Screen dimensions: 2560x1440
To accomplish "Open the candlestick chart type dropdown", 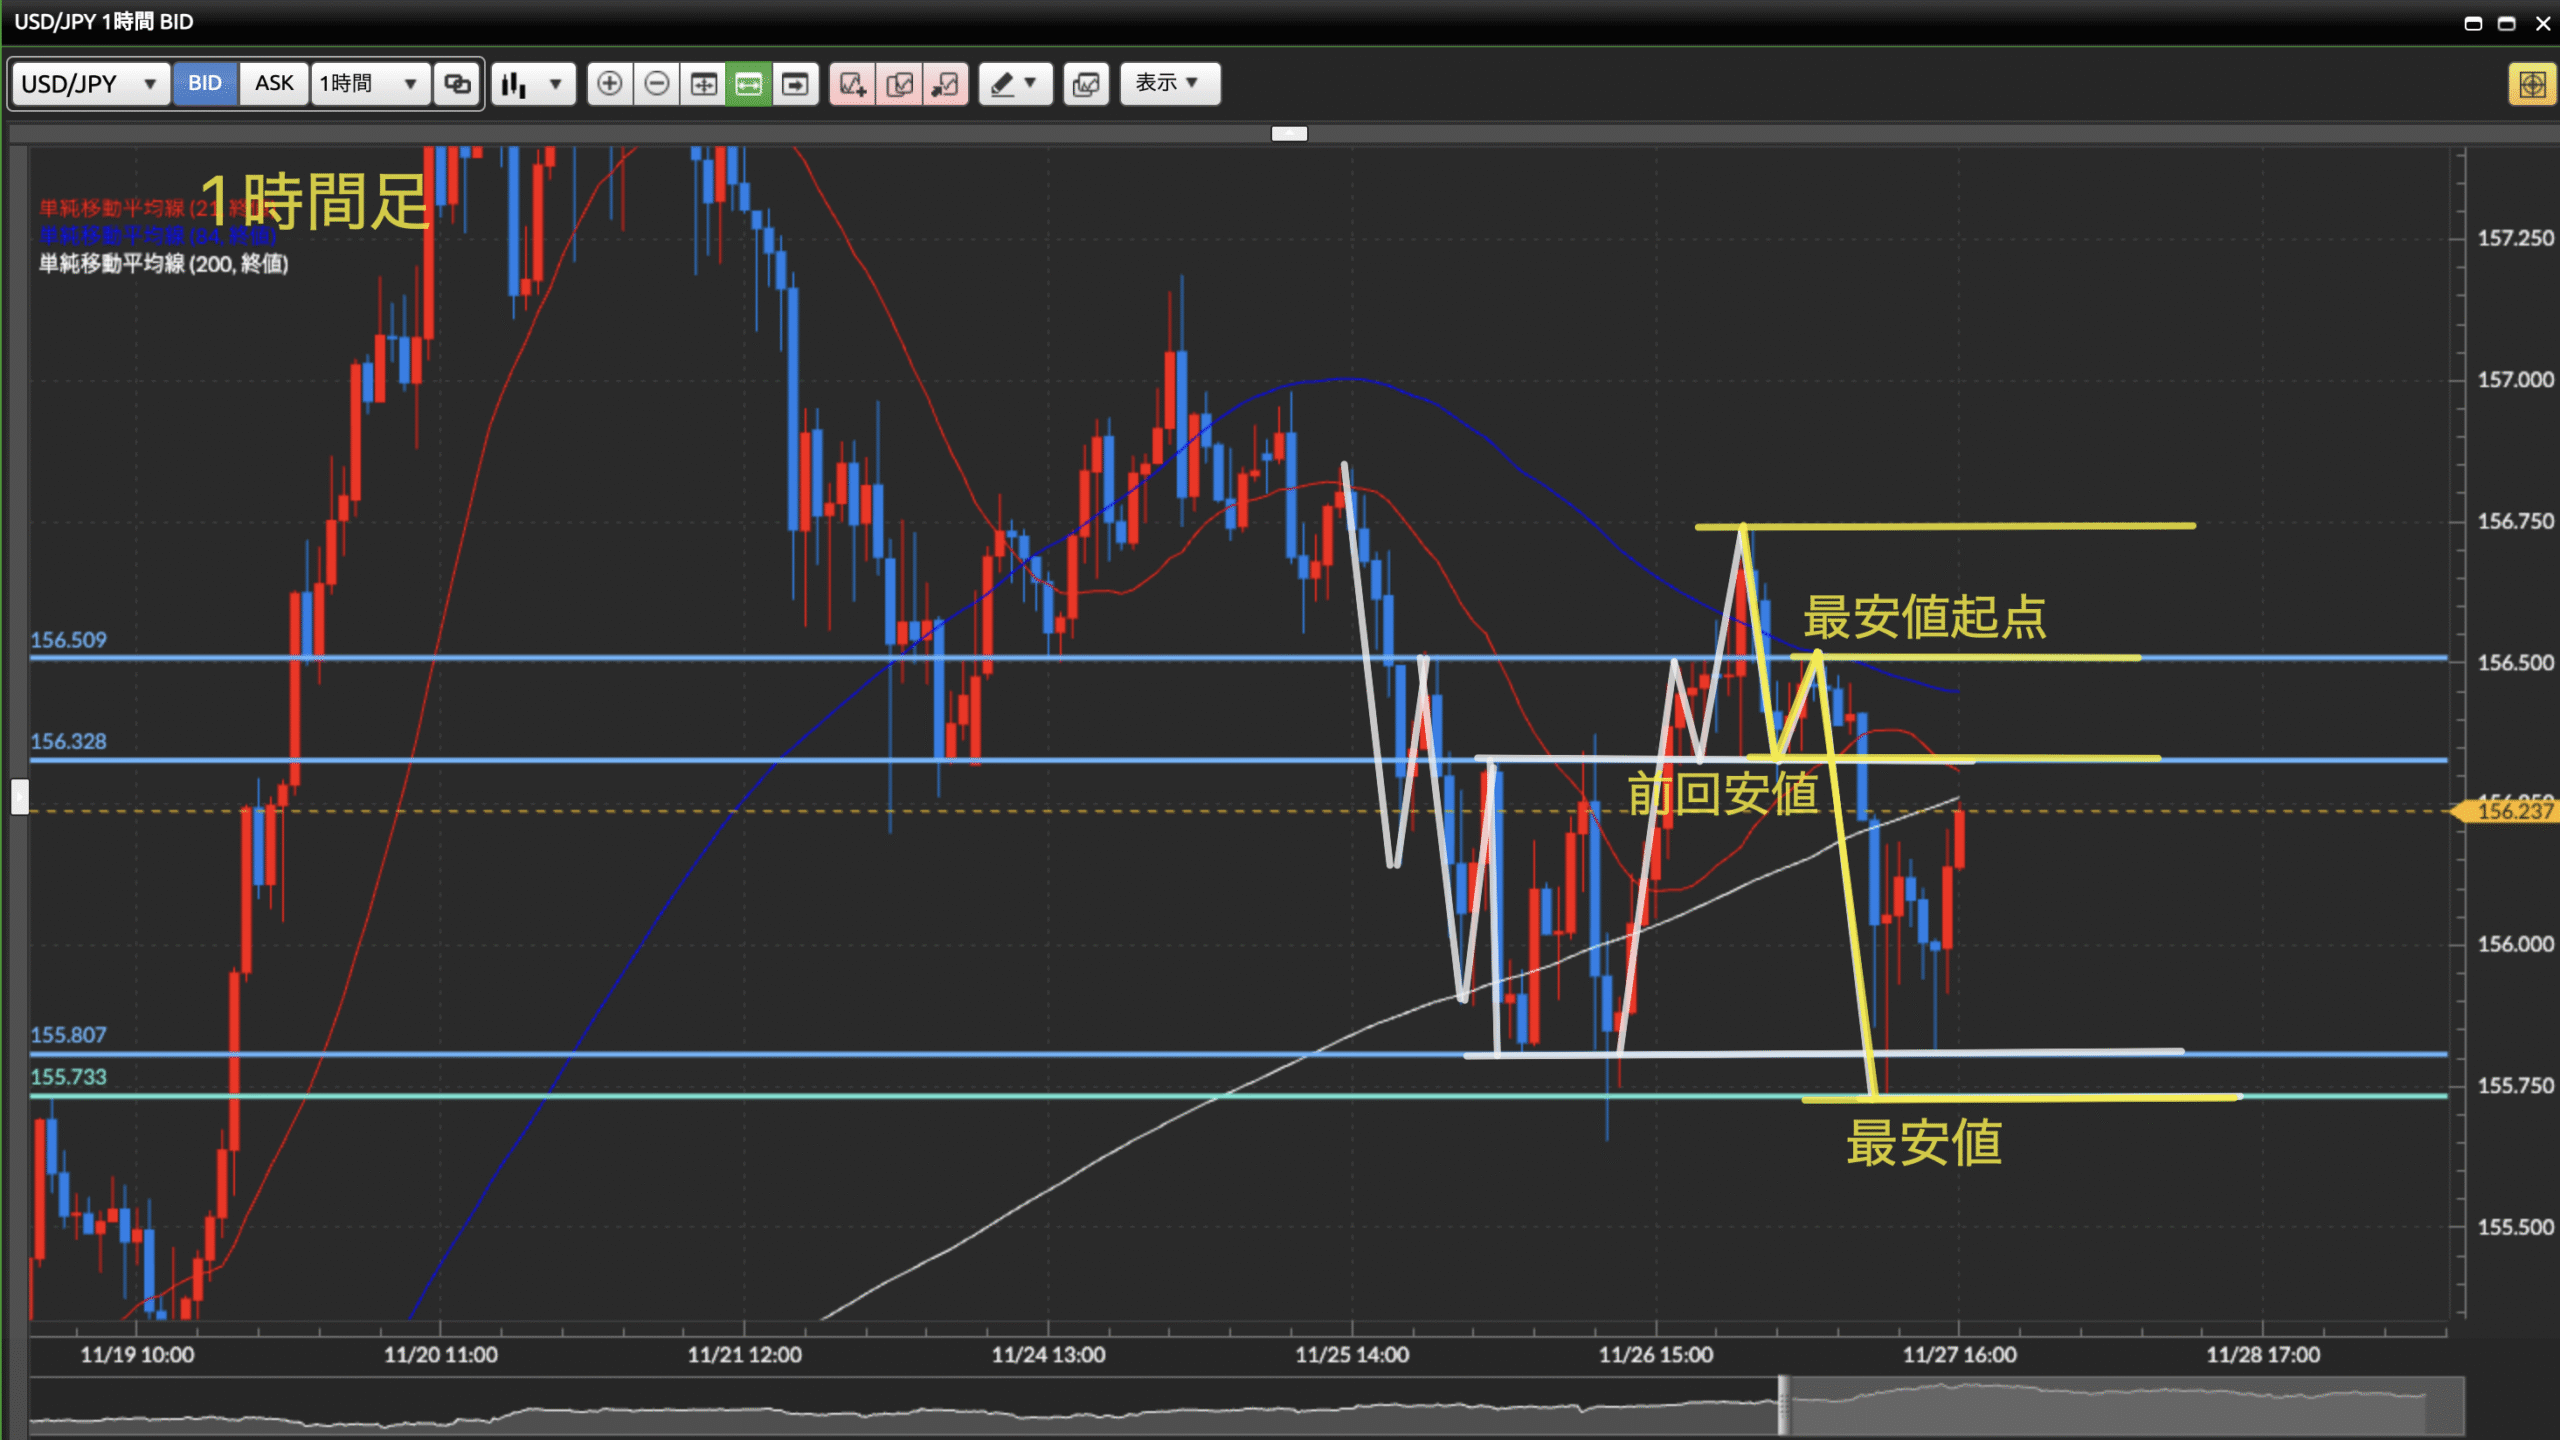I will (x=533, y=84).
